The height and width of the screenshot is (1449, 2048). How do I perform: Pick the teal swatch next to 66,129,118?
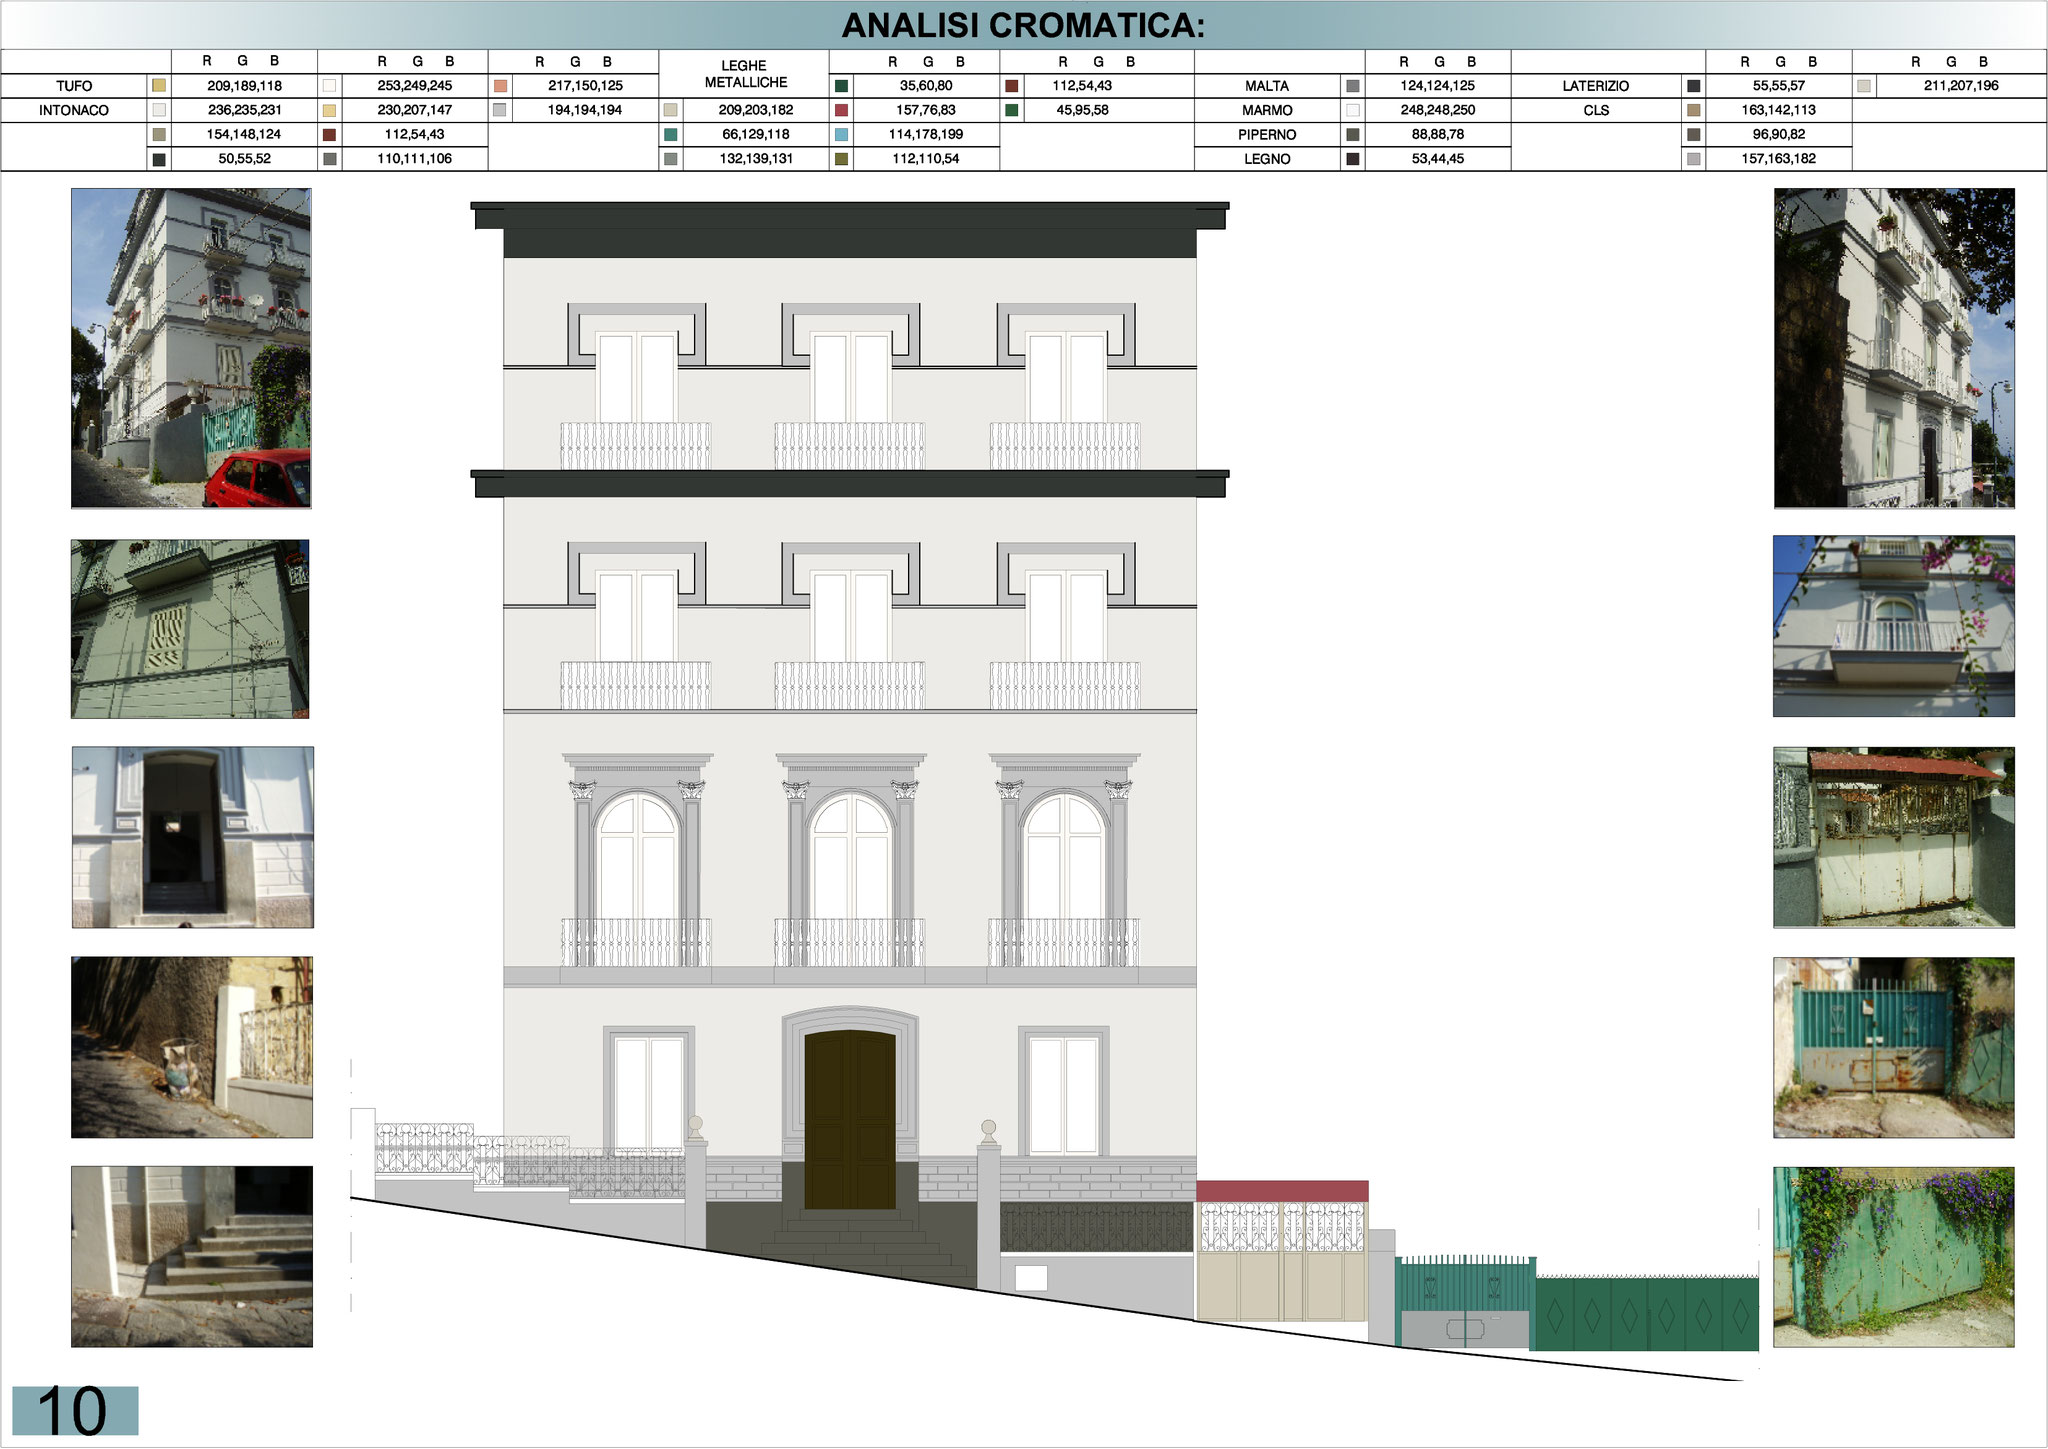point(671,134)
